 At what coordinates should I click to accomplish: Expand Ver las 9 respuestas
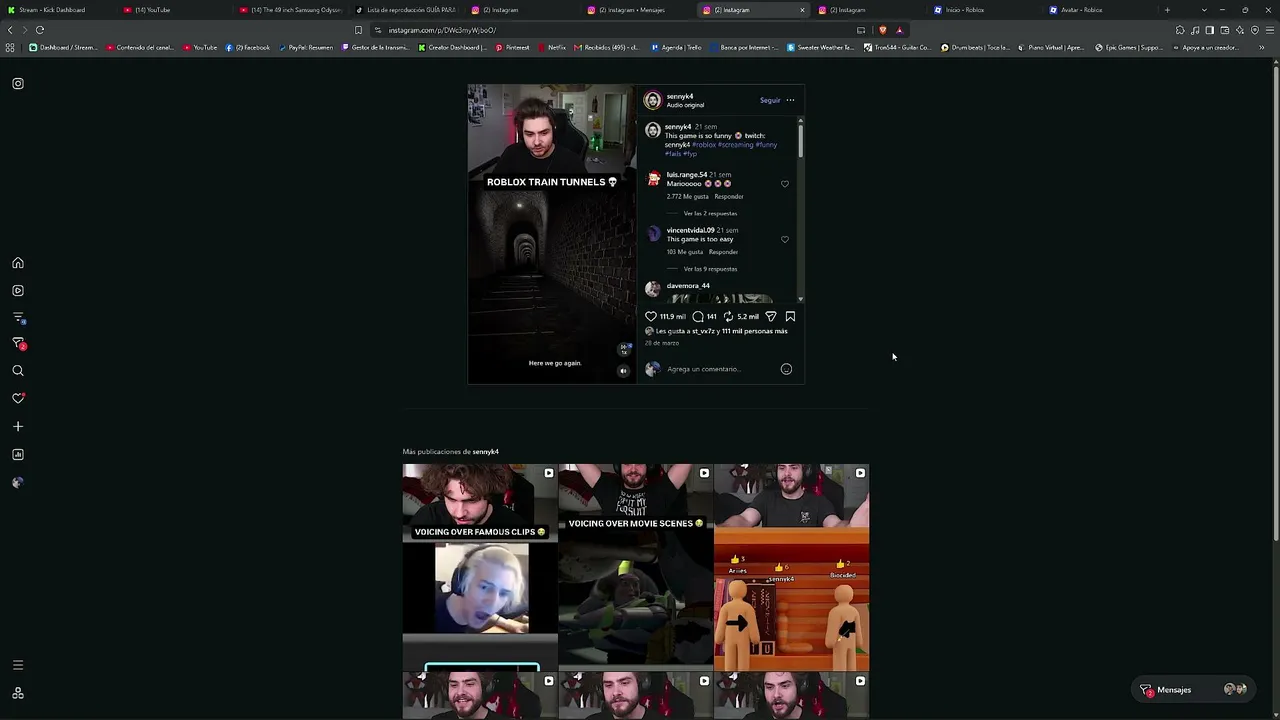pos(710,269)
